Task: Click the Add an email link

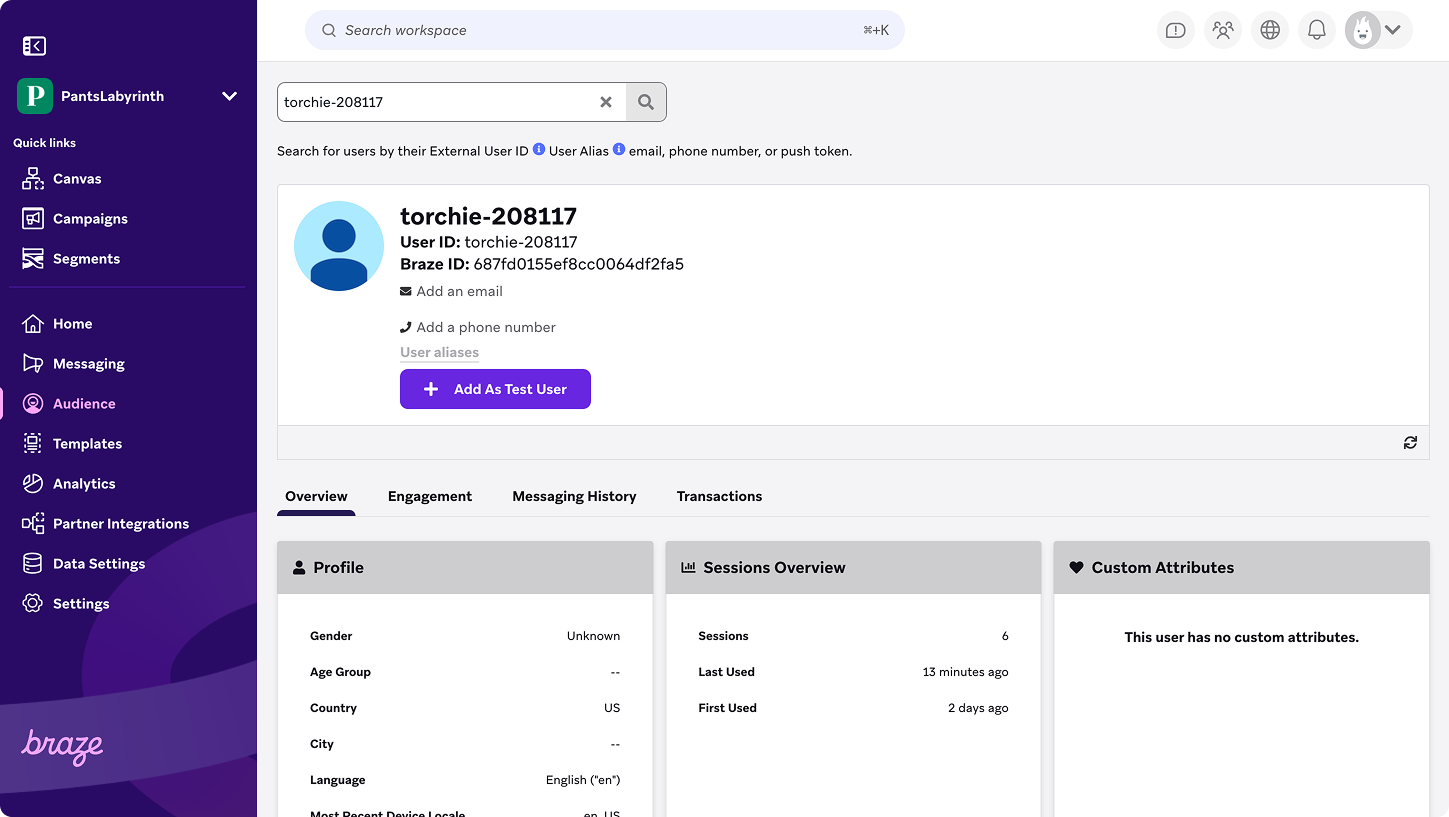Action: pyautogui.click(x=451, y=291)
